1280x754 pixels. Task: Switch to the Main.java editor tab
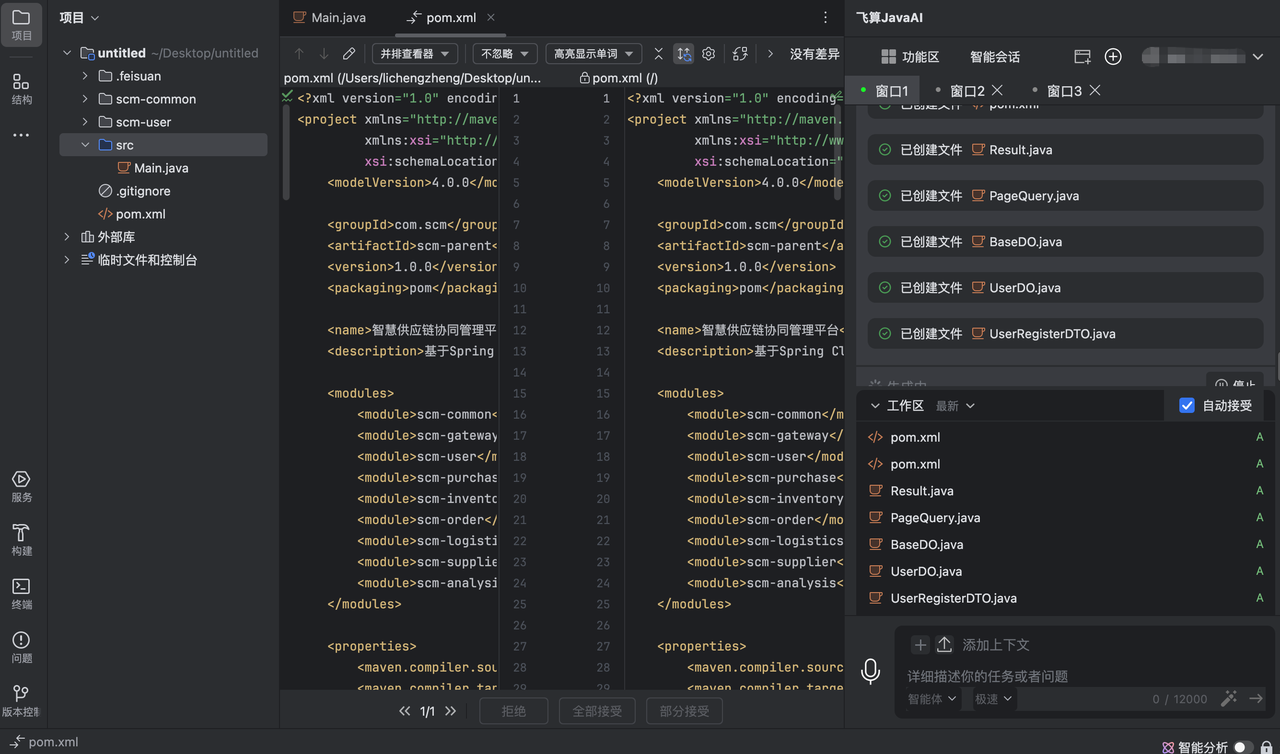point(329,17)
